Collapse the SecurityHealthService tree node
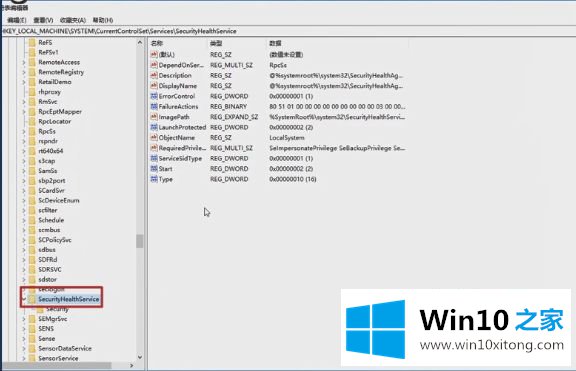The width and height of the screenshot is (576, 371). coord(24,299)
